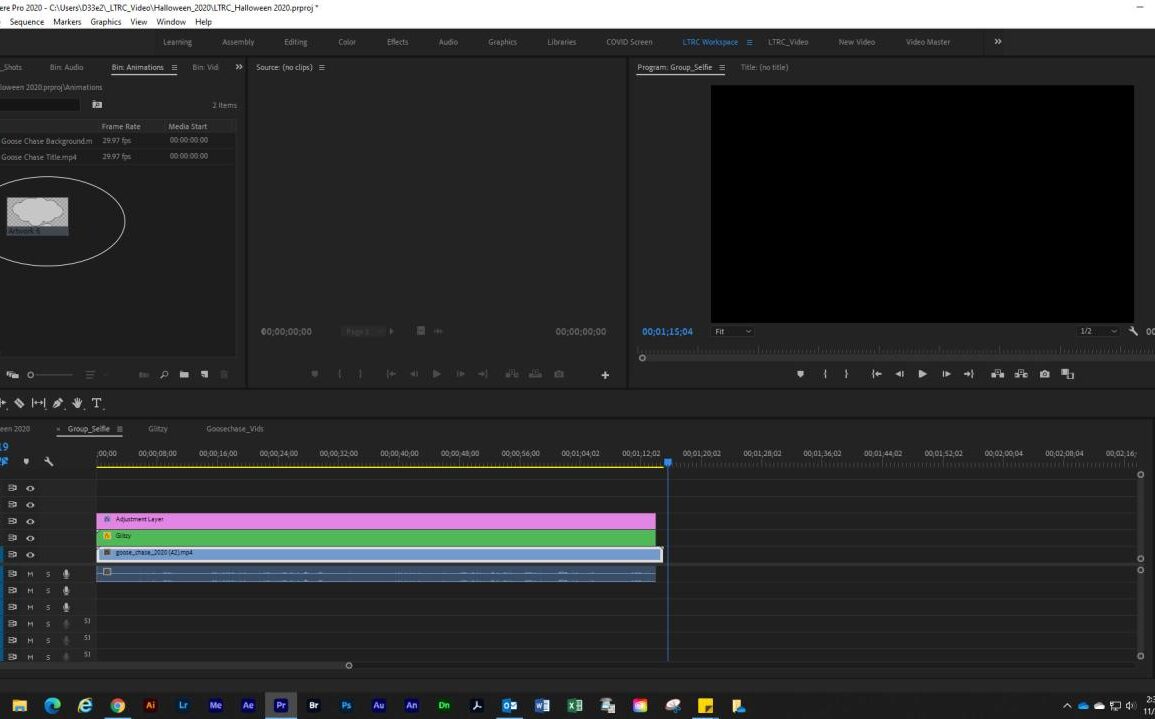Switch to the Color workspace

point(347,42)
